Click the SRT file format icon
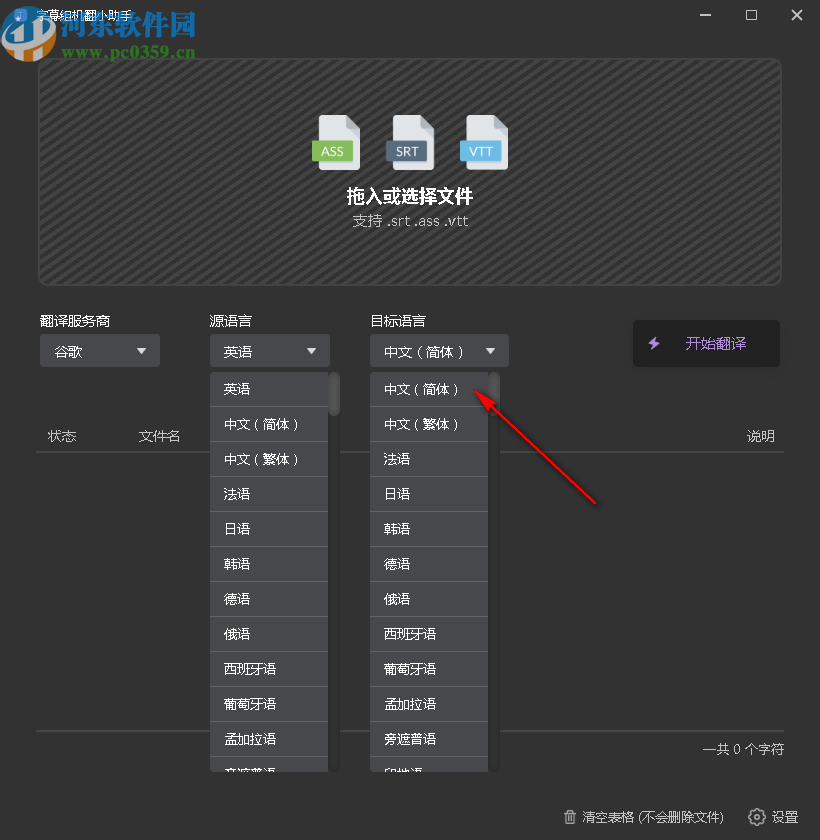Image resolution: width=820 pixels, height=840 pixels. coord(409,140)
